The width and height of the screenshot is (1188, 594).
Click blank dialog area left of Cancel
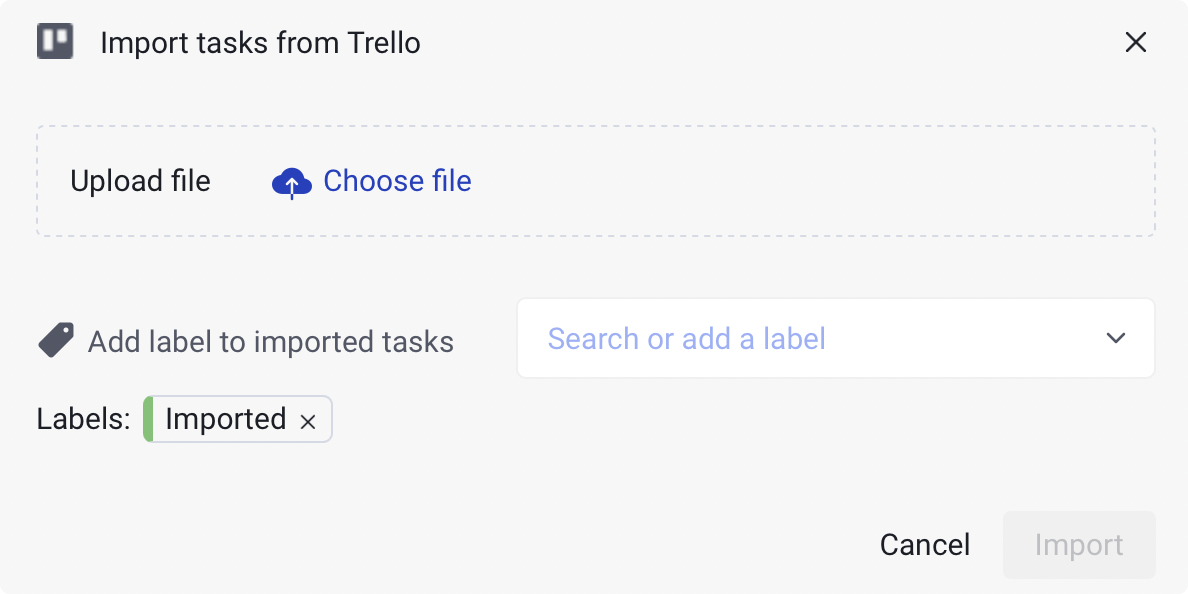pos(500,544)
